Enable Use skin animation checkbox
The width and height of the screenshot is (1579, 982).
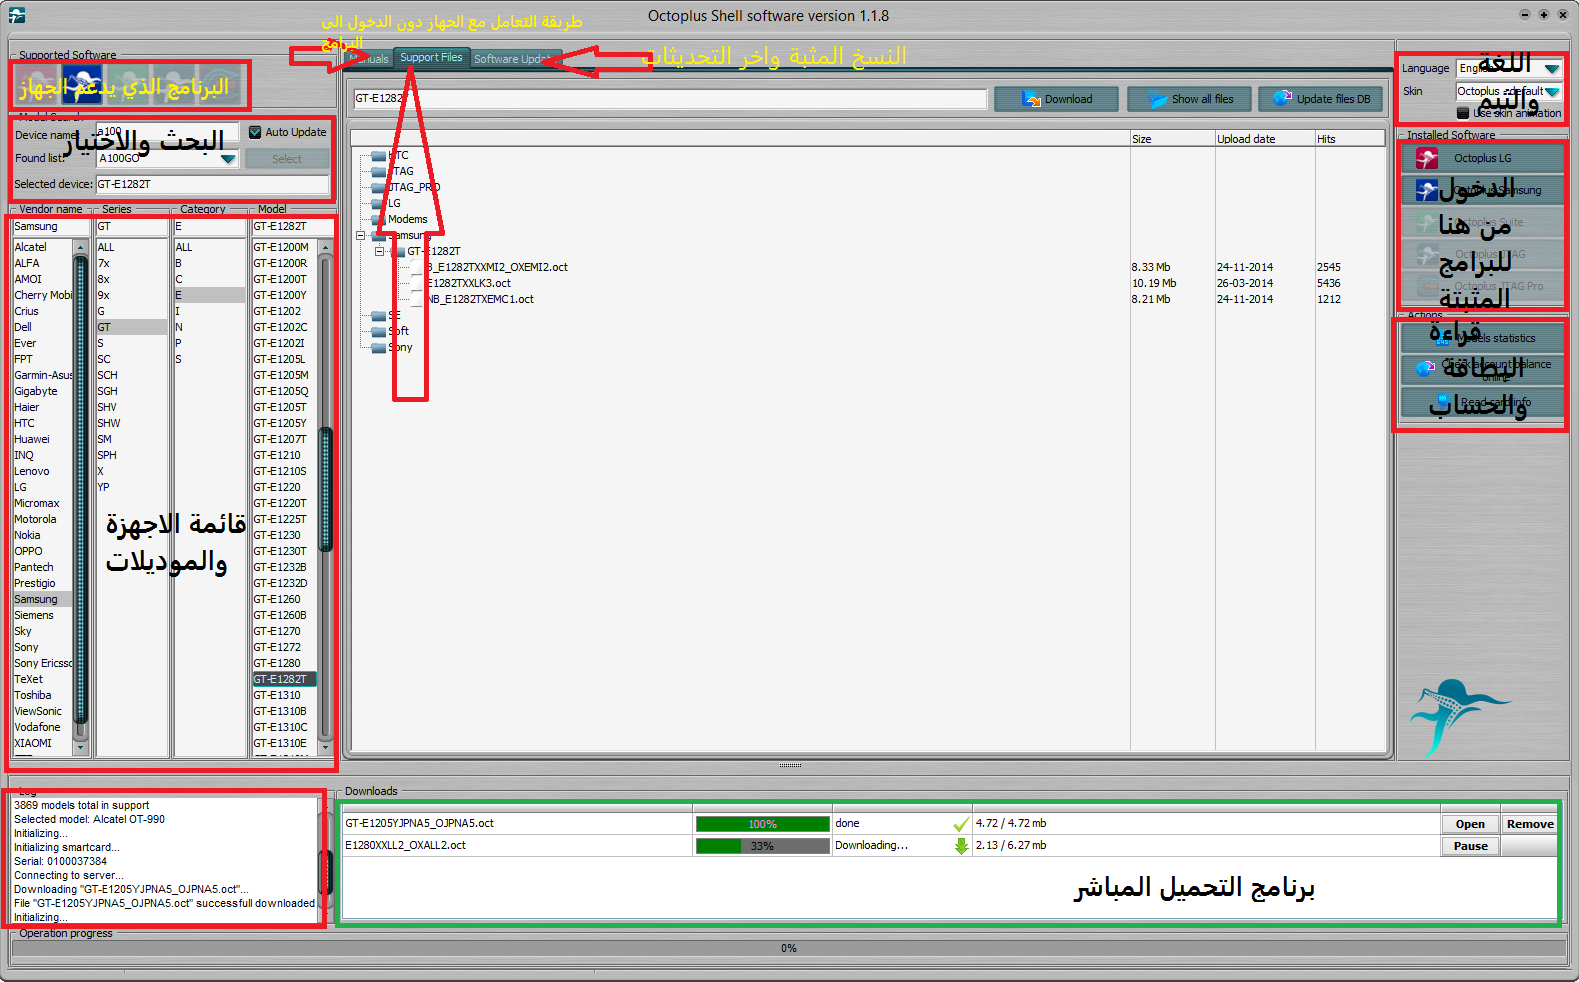(x=1463, y=113)
